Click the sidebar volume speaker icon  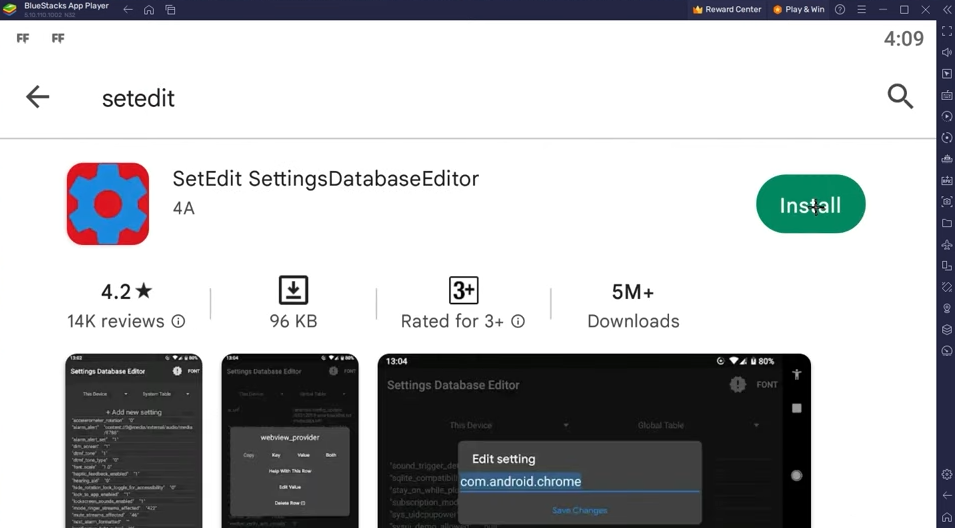coord(946,52)
